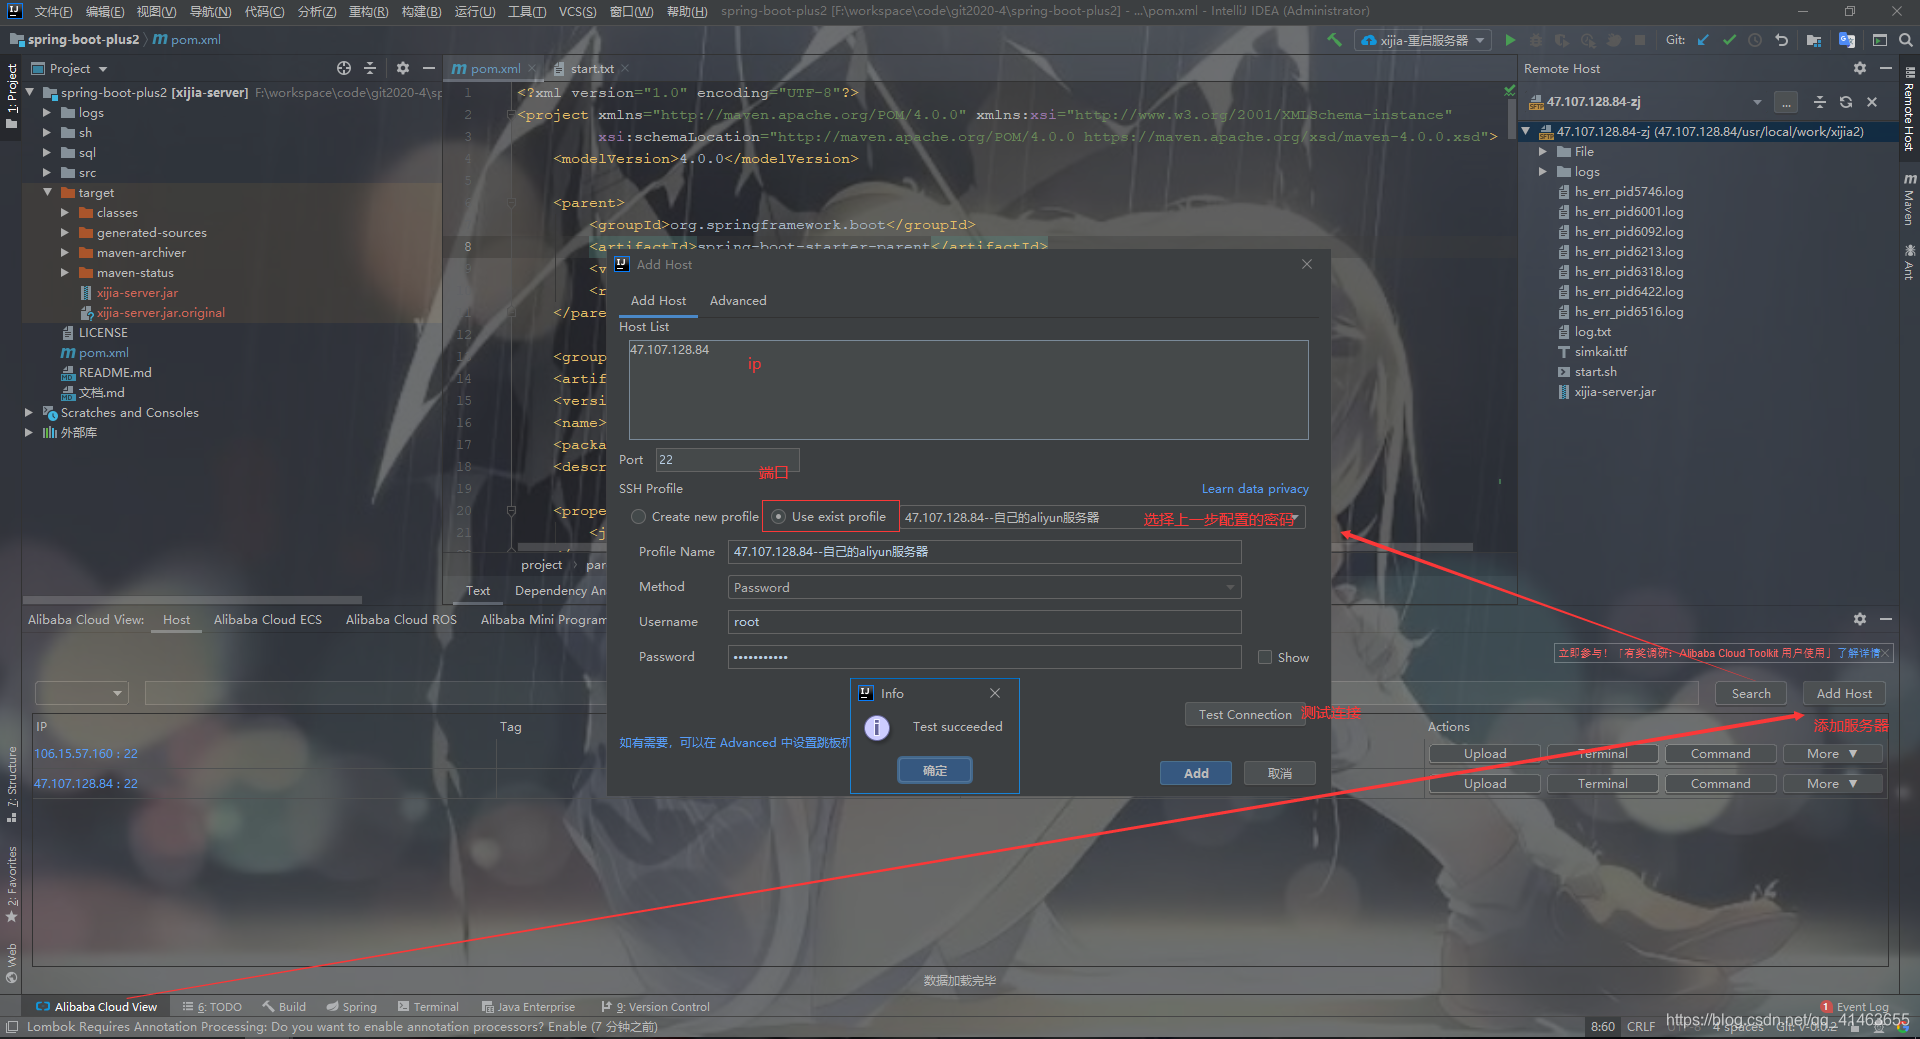The width and height of the screenshot is (1920, 1039).
Task: Expand the src folder in Project tree
Action: [47, 172]
